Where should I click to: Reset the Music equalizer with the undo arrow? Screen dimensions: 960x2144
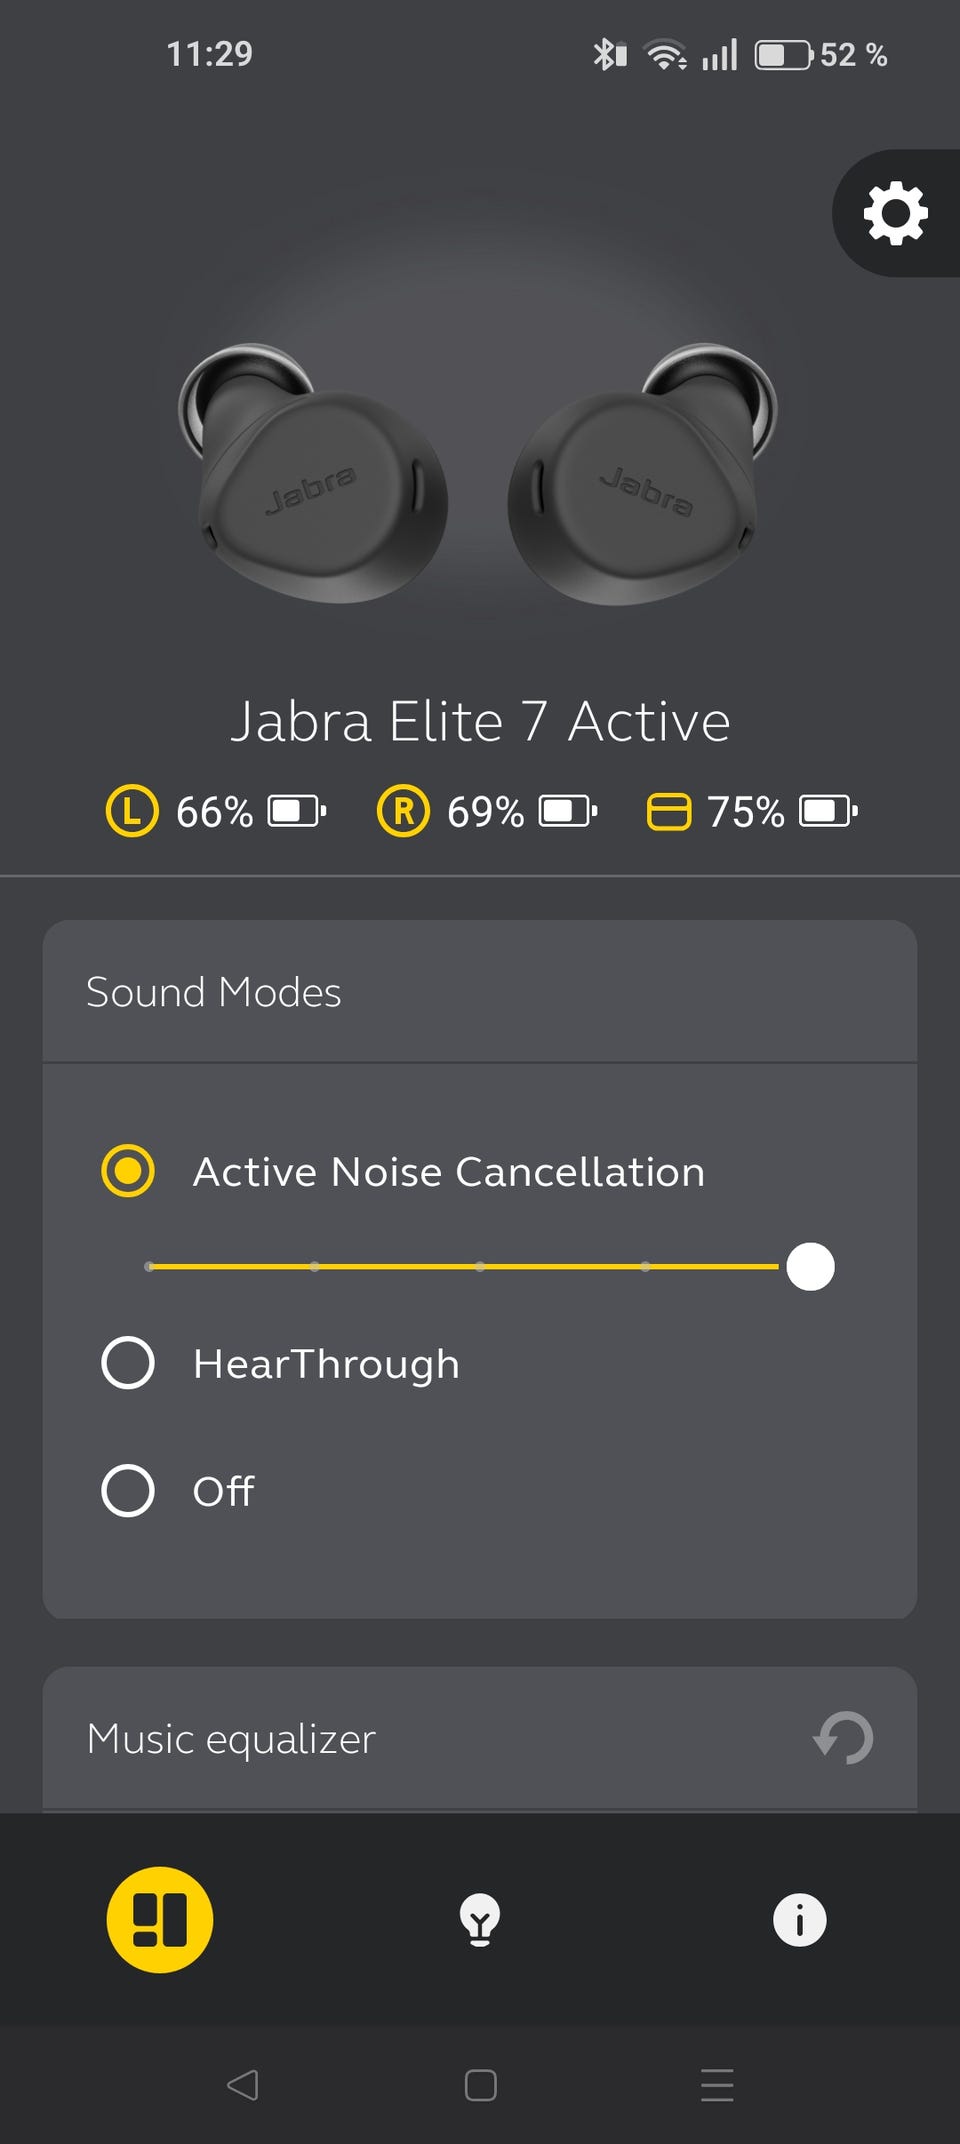click(843, 1738)
